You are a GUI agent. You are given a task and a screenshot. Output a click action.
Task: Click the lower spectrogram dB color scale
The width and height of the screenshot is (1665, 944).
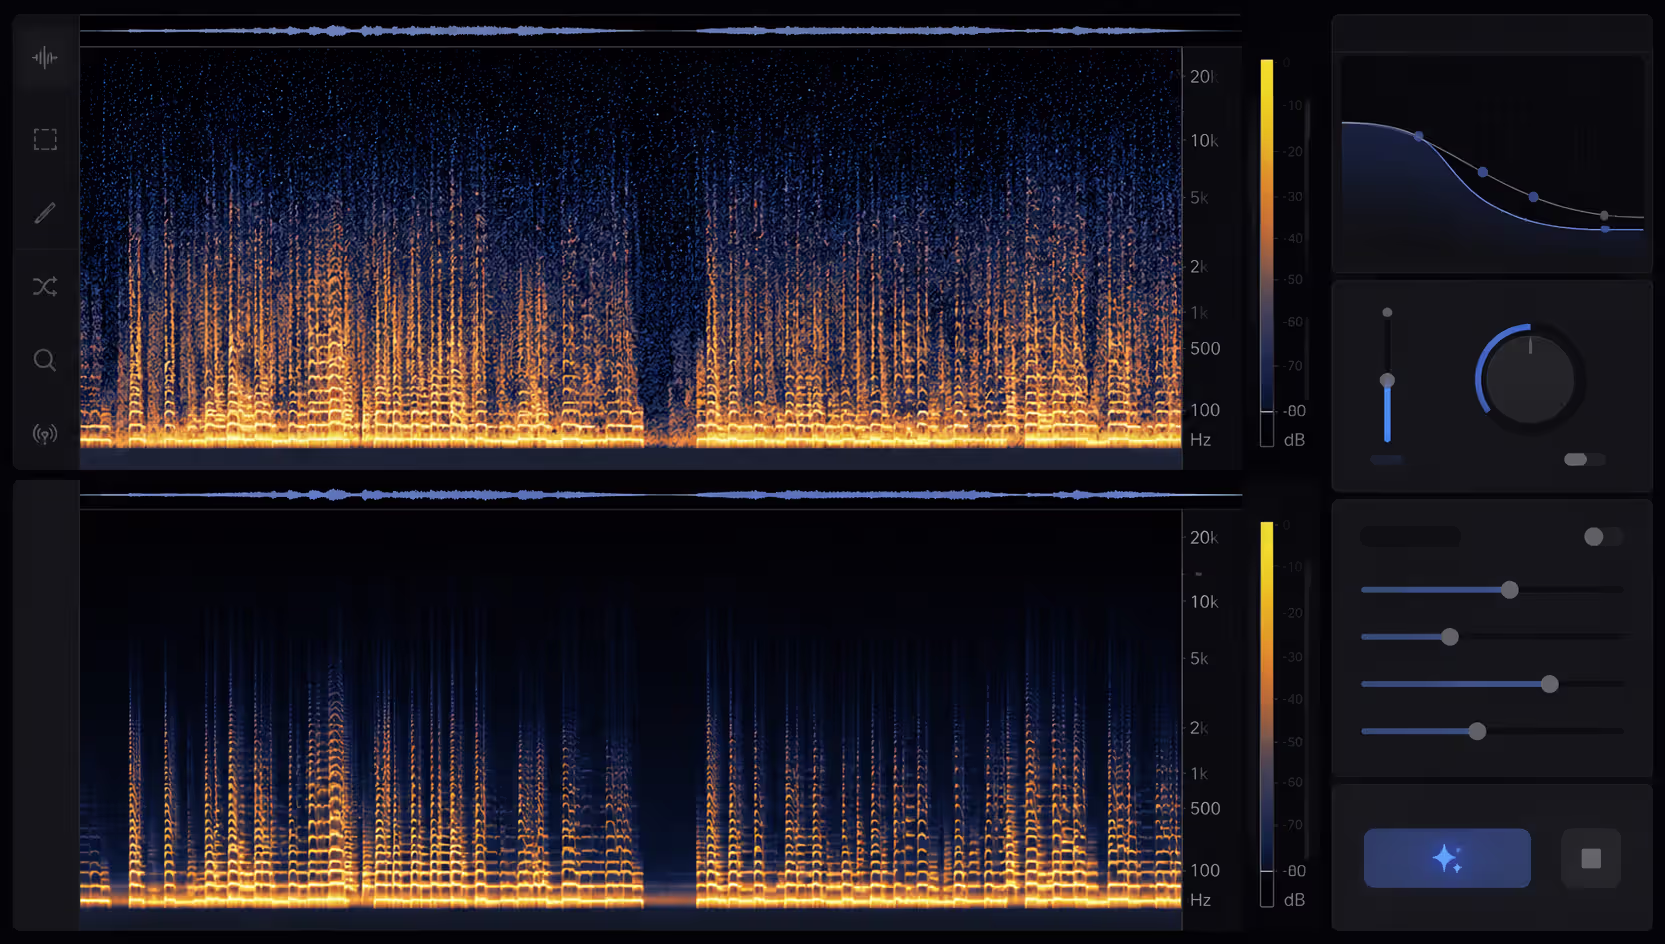[1267, 714]
